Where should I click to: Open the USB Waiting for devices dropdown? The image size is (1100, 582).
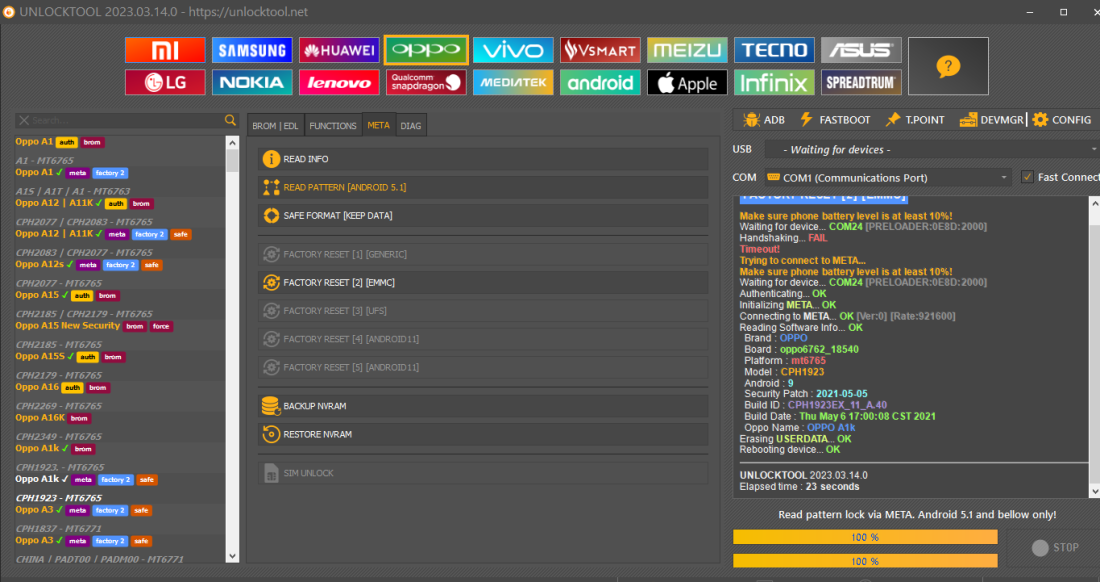(x=931, y=149)
